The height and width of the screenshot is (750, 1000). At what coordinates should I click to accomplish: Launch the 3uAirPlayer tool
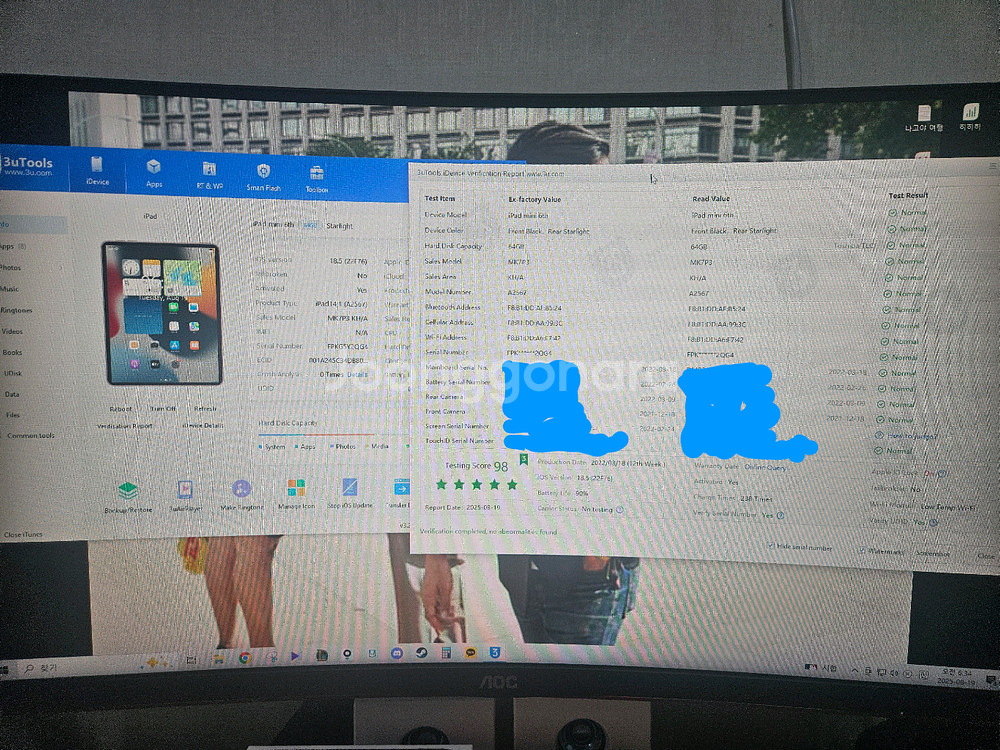(x=186, y=496)
